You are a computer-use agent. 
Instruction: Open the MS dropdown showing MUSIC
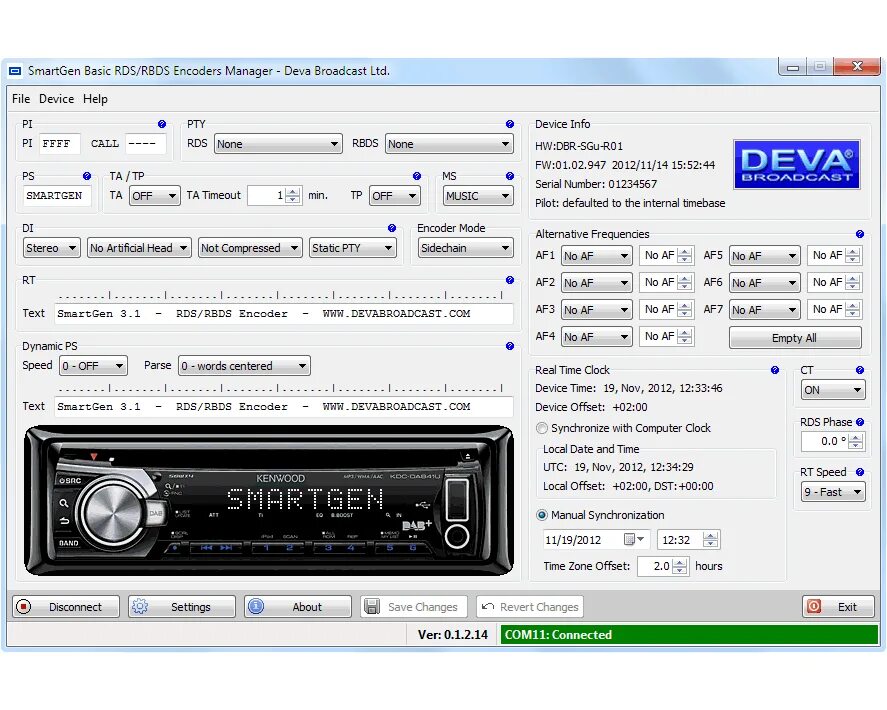tap(478, 196)
